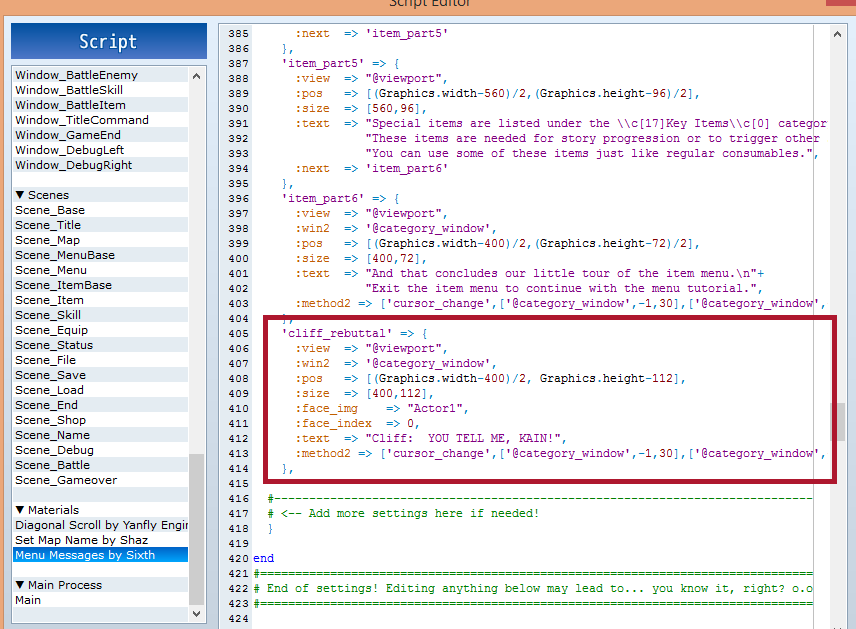Viewport: 856px width, 629px height.
Task: Open the Scene_Gameover script
Action: [100, 480]
